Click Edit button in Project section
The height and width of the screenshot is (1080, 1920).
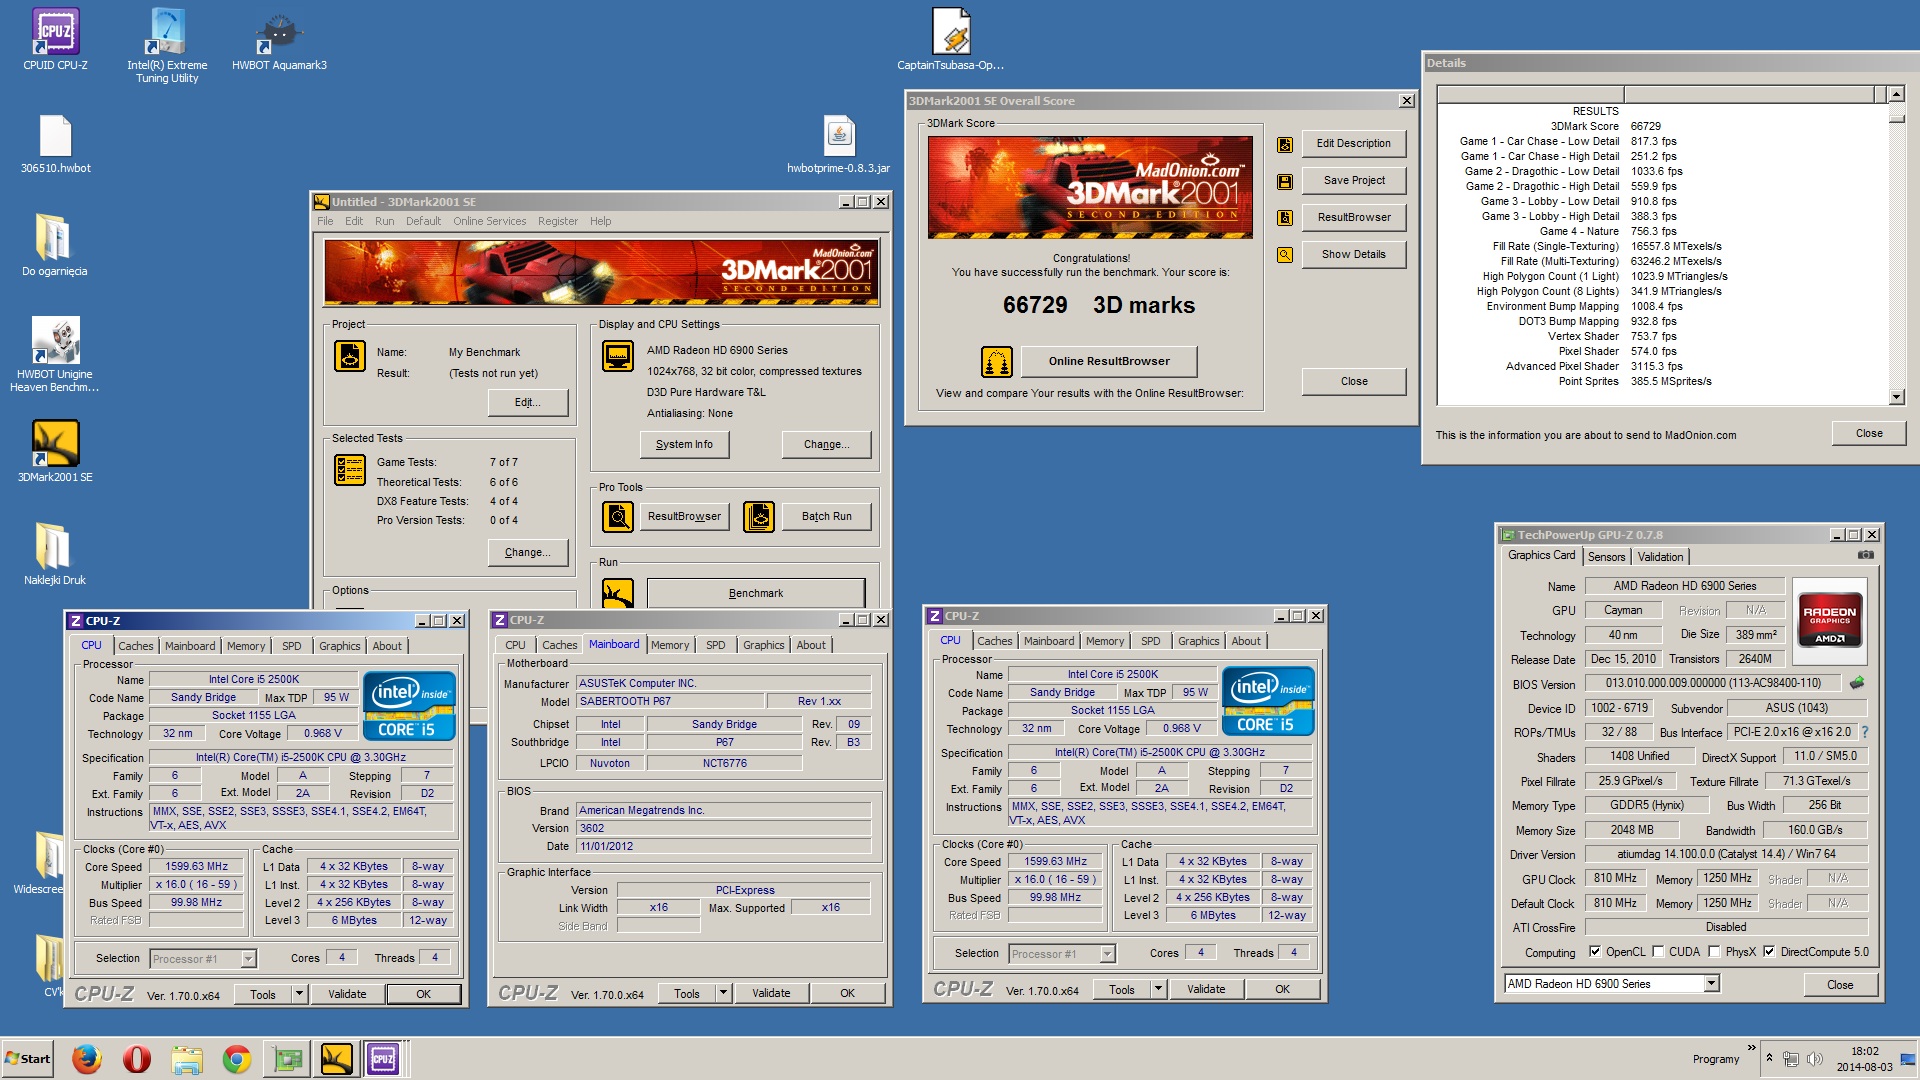click(x=528, y=402)
